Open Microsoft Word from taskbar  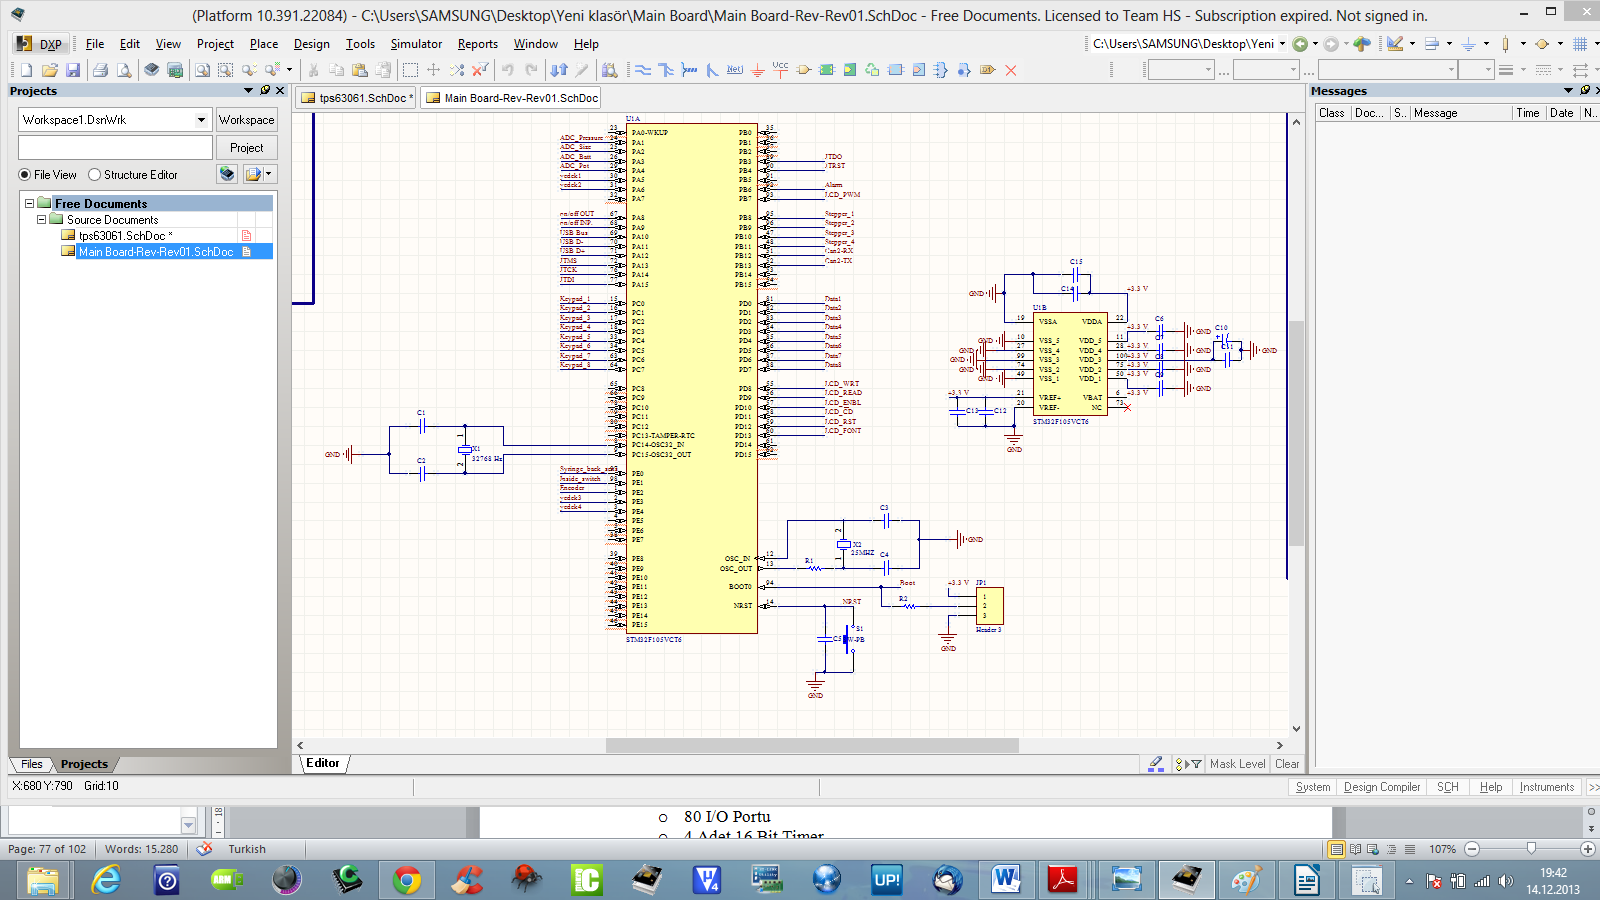point(1007,880)
